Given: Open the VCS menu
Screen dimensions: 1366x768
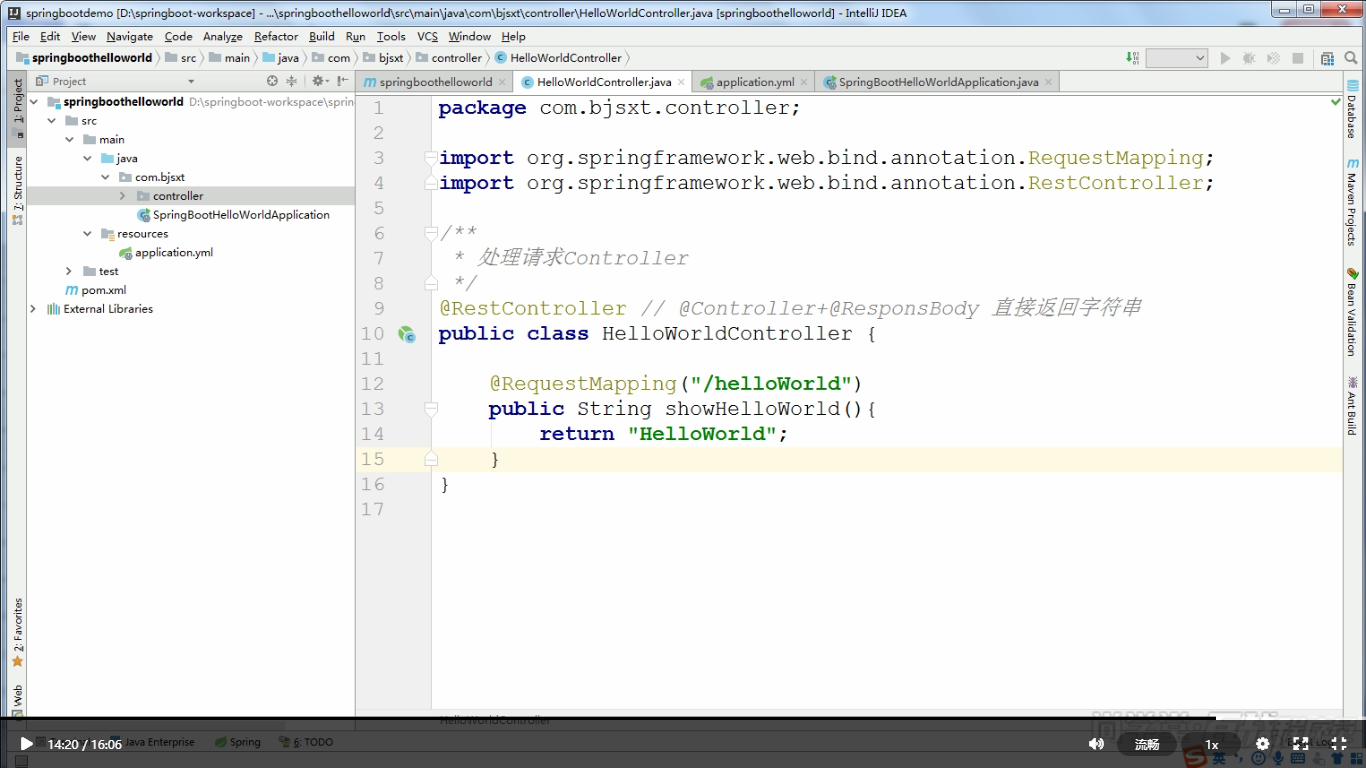Looking at the screenshot, I should 428,36.
